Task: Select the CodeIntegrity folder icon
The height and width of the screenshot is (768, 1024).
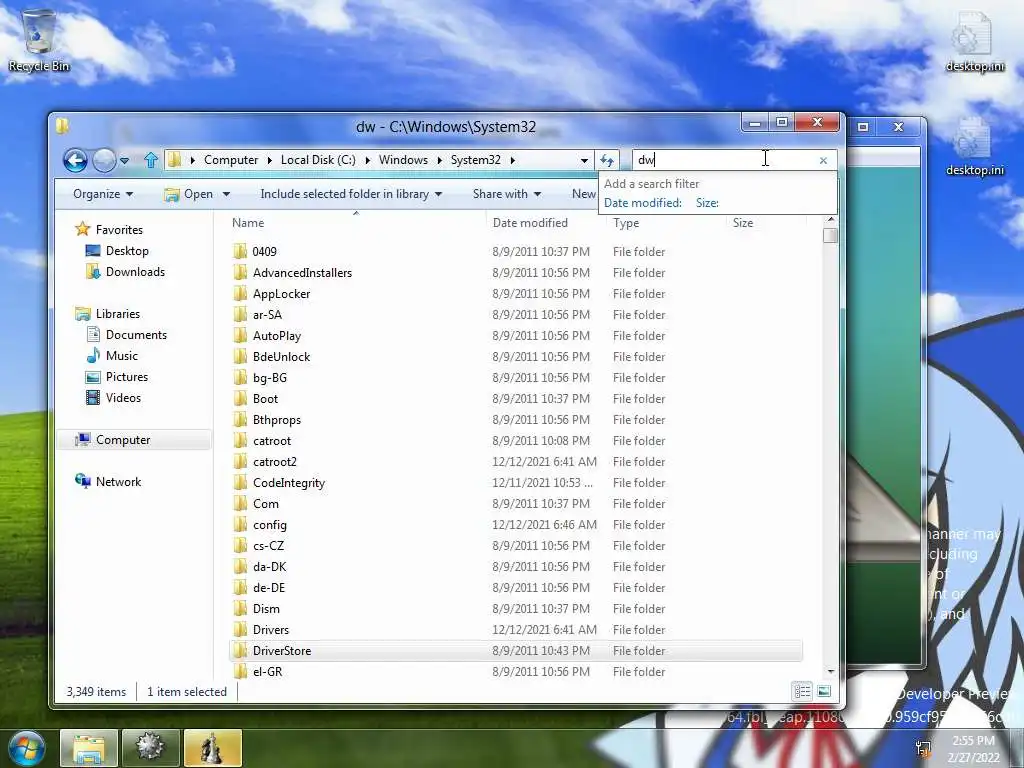Action: coord(240,483)
